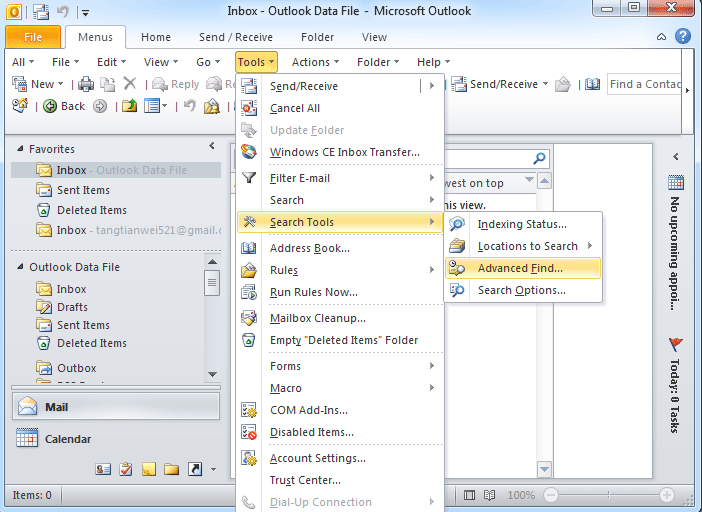Choose Search Options from submenu
This screenshot has width=702, height=512.
click(x=522, y=290)
